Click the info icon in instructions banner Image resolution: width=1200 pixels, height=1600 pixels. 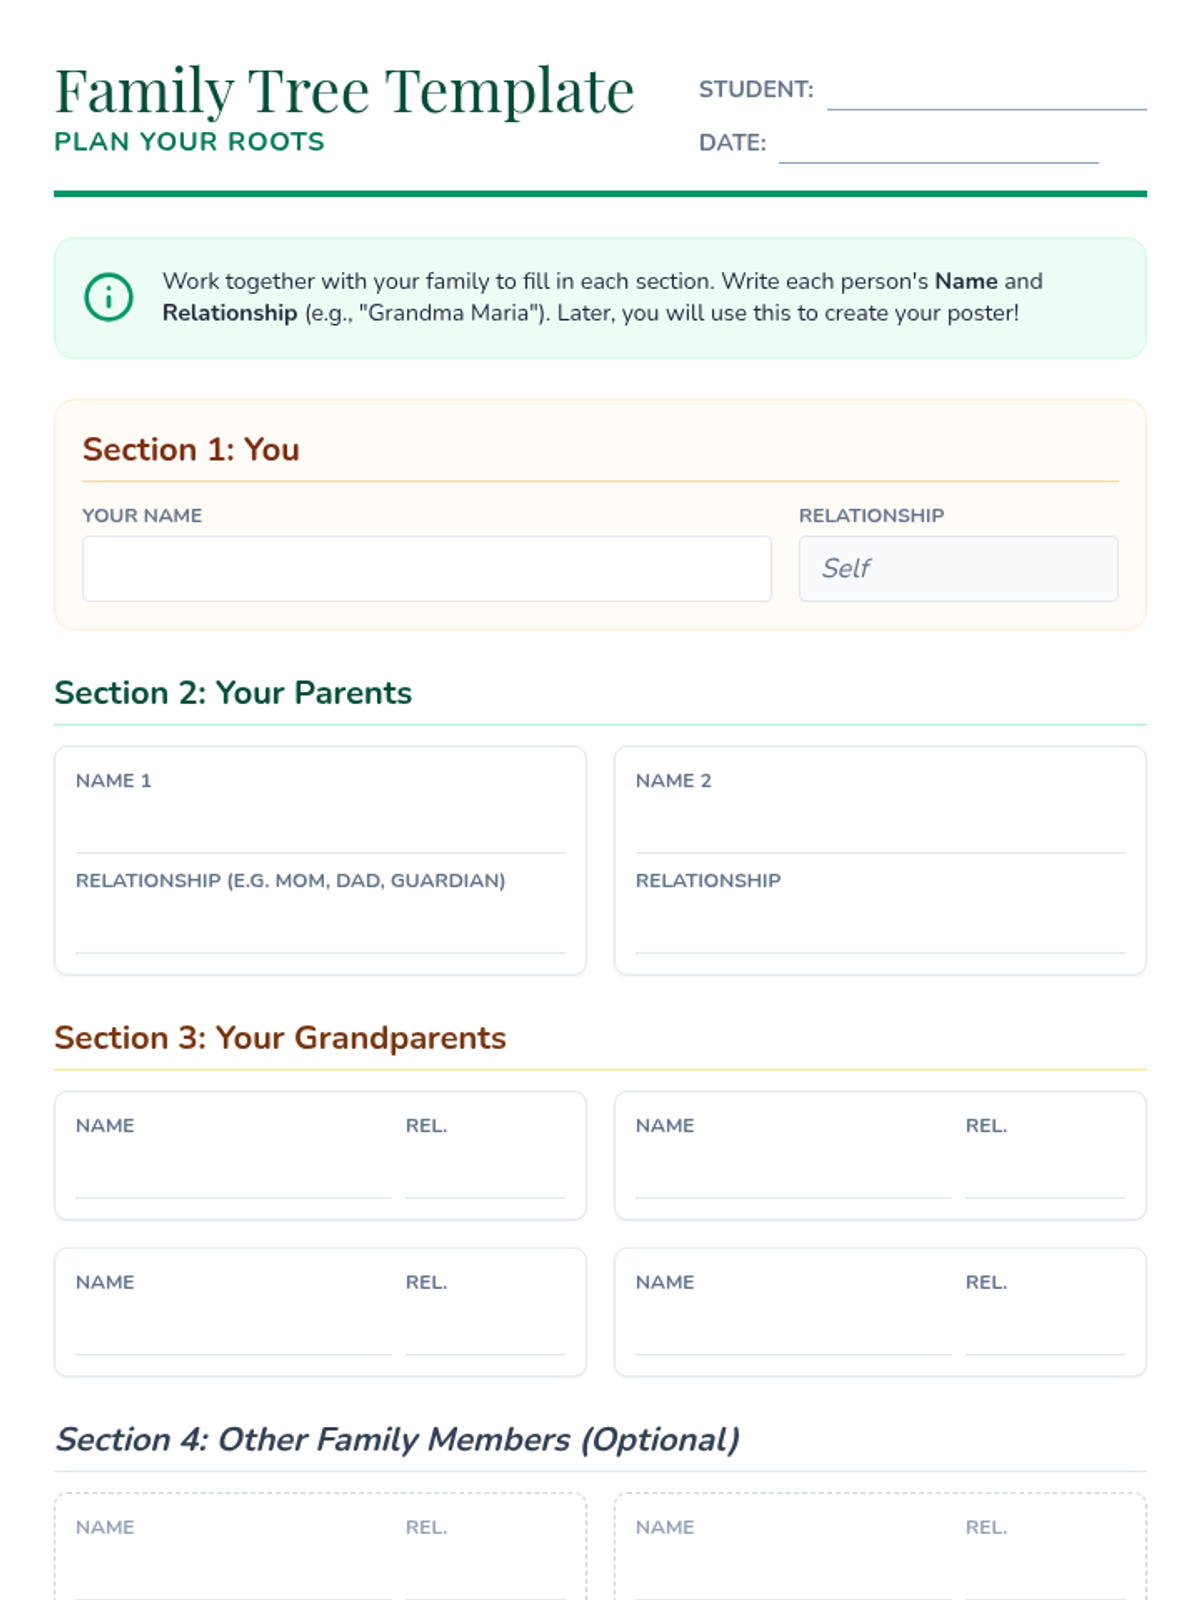109,297
